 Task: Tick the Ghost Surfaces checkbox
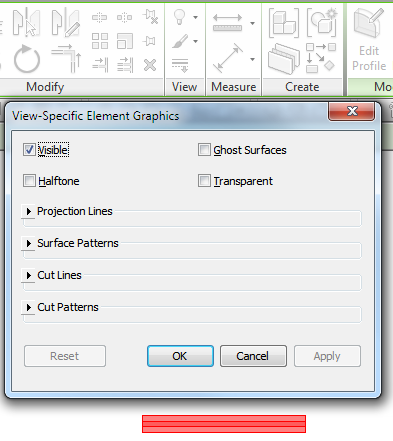204,150
